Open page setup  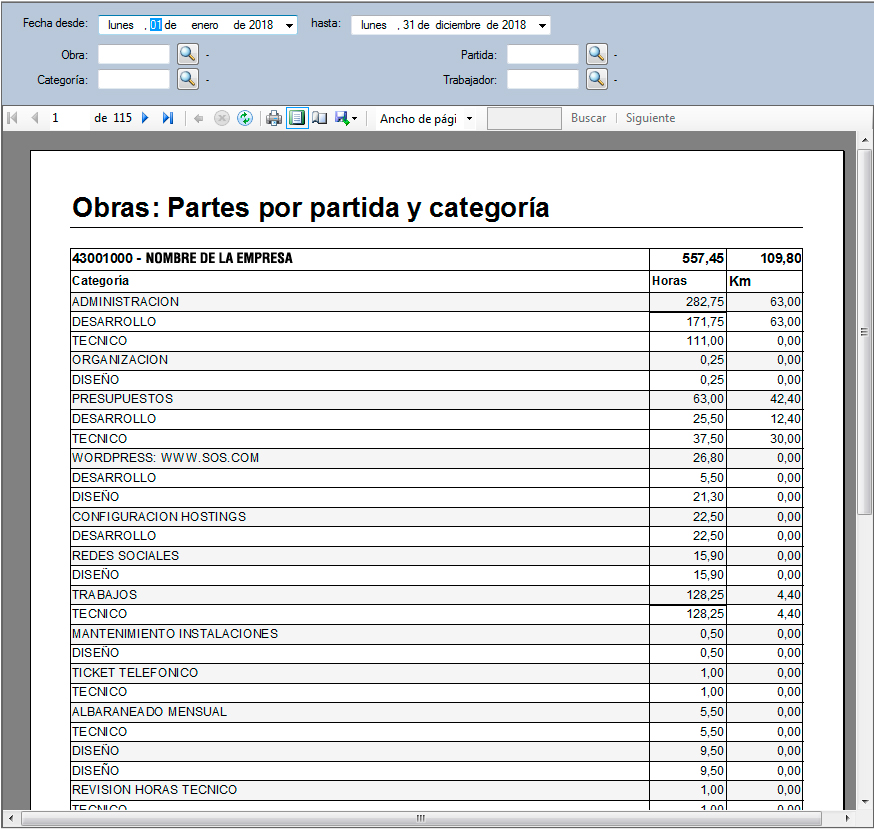(319, 118)
